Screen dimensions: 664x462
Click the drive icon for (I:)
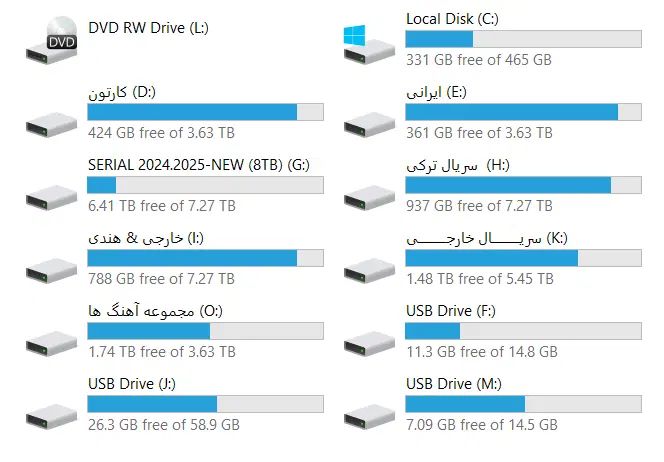coord(52,271)
